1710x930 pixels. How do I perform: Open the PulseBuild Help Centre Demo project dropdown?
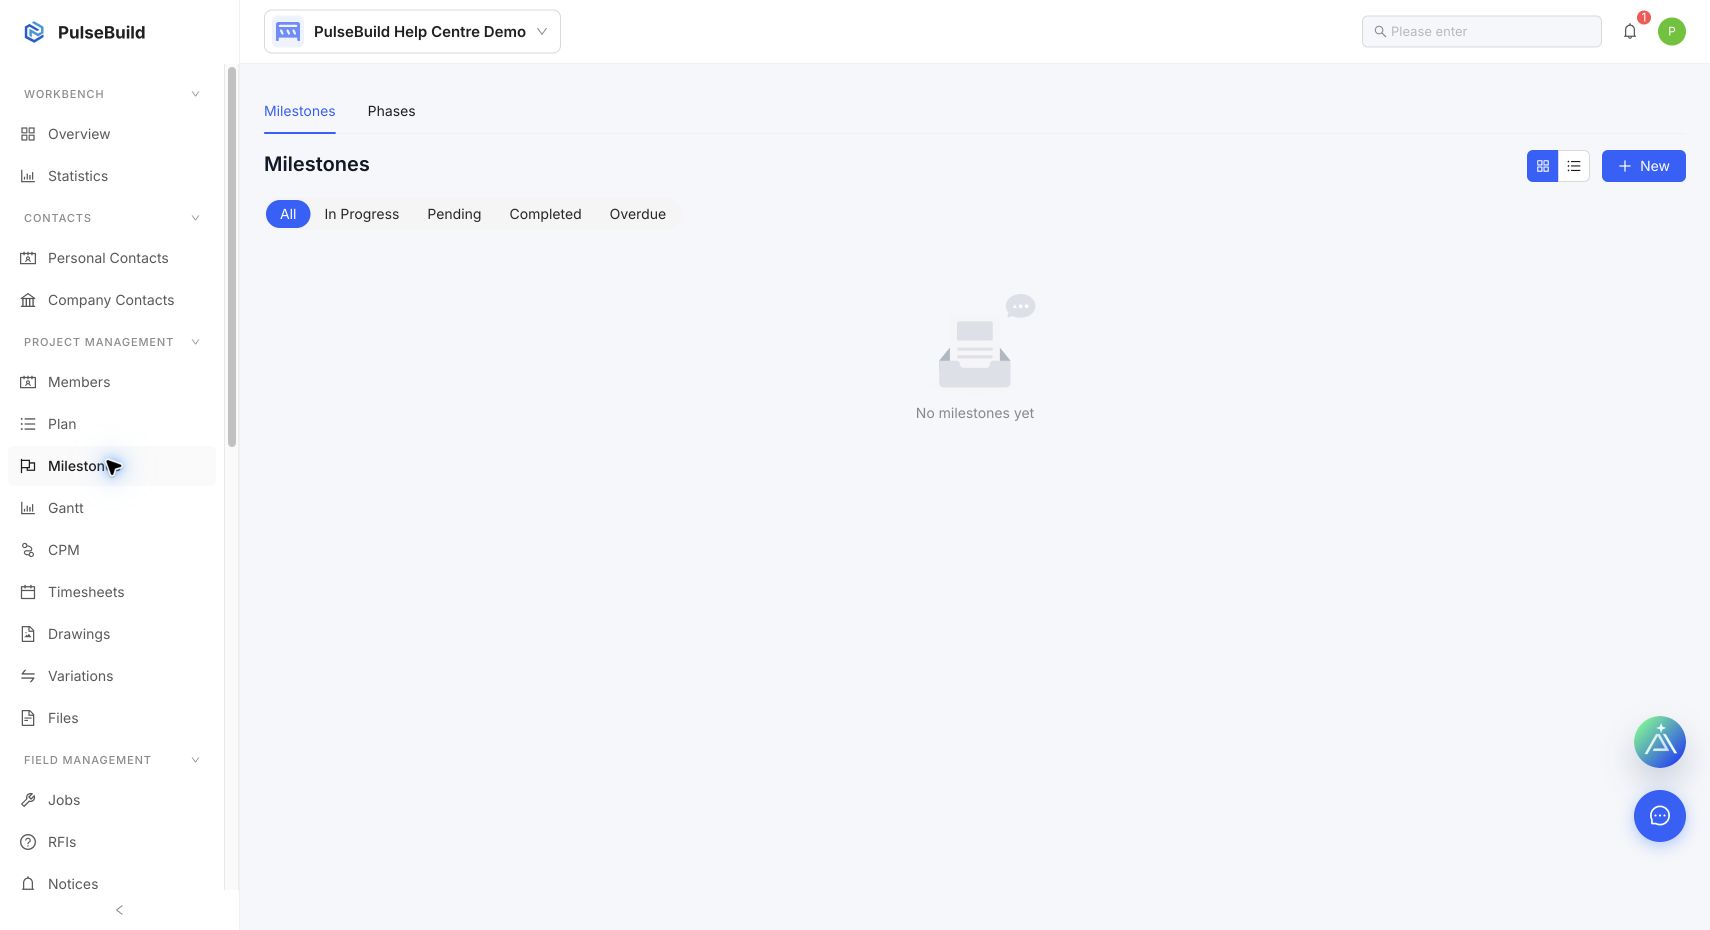pos(412,32)
